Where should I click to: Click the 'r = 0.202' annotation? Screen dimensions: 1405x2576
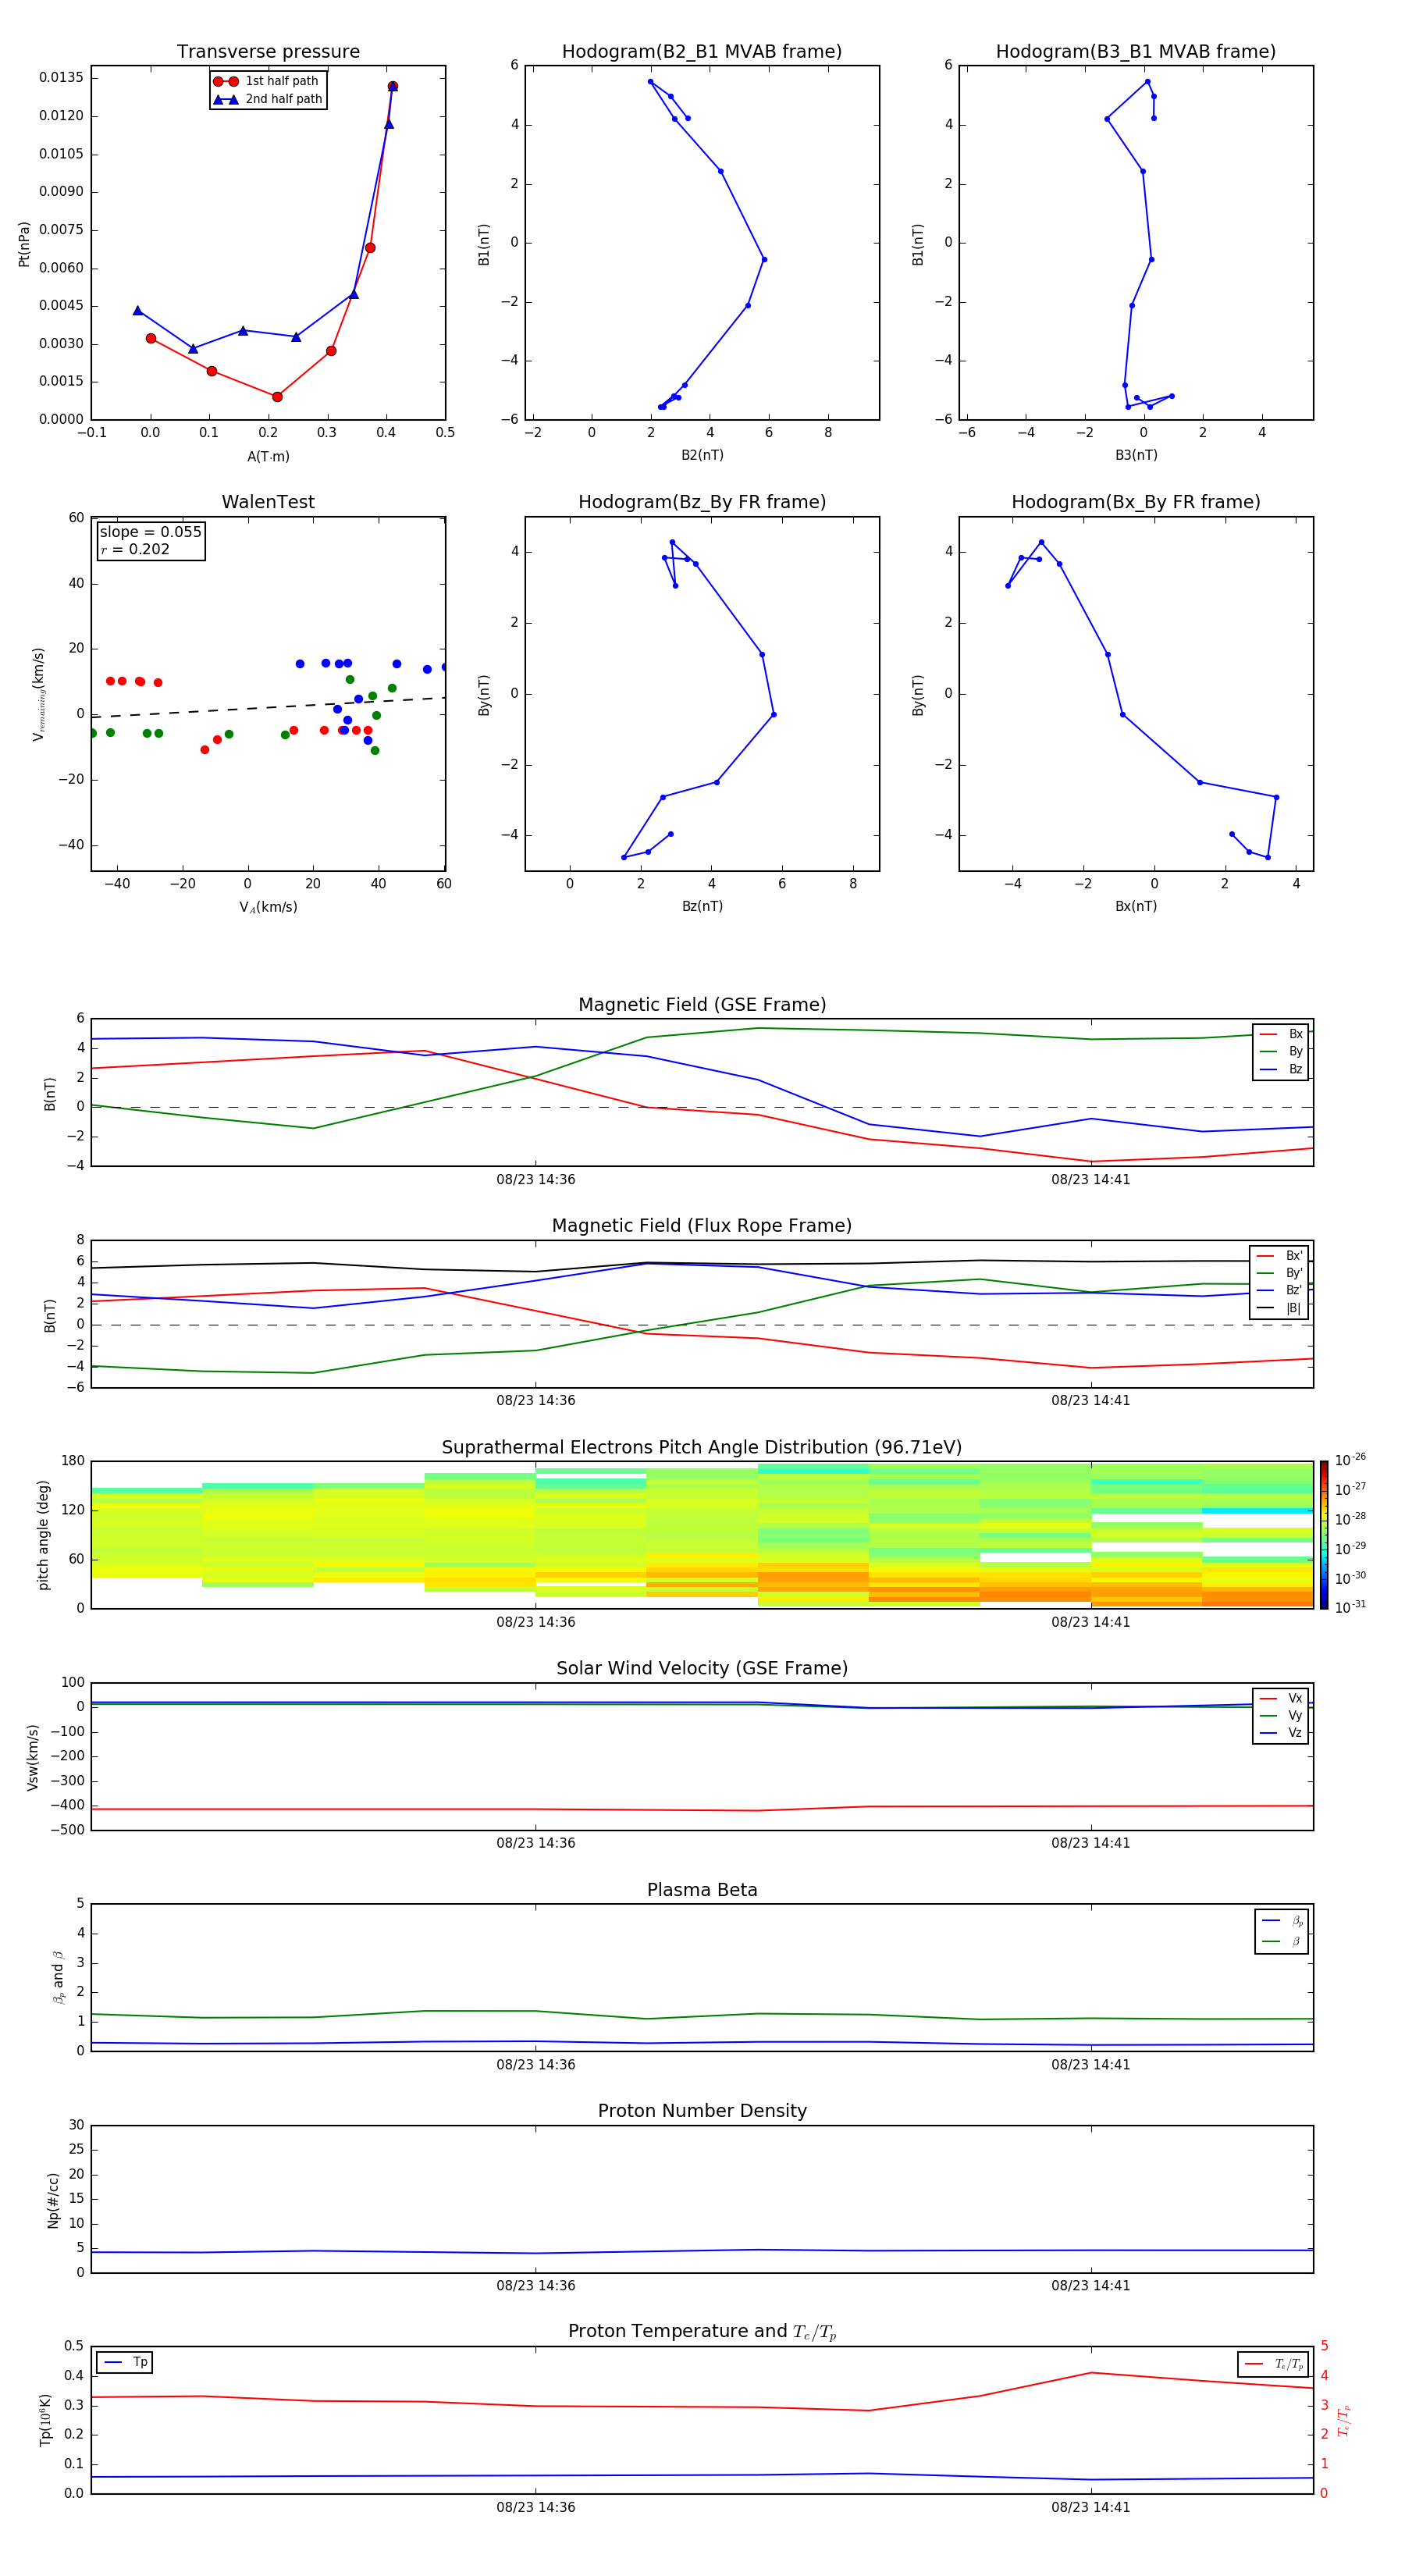point(135,549)
